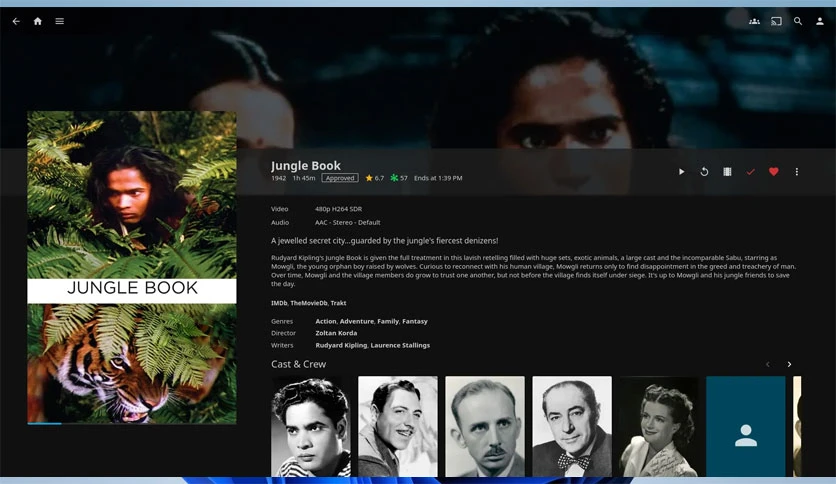836x484 pixels.
Task: Open fourth cast member wearing bow tie
Action: pyautogui.click(x=572, y=426)
